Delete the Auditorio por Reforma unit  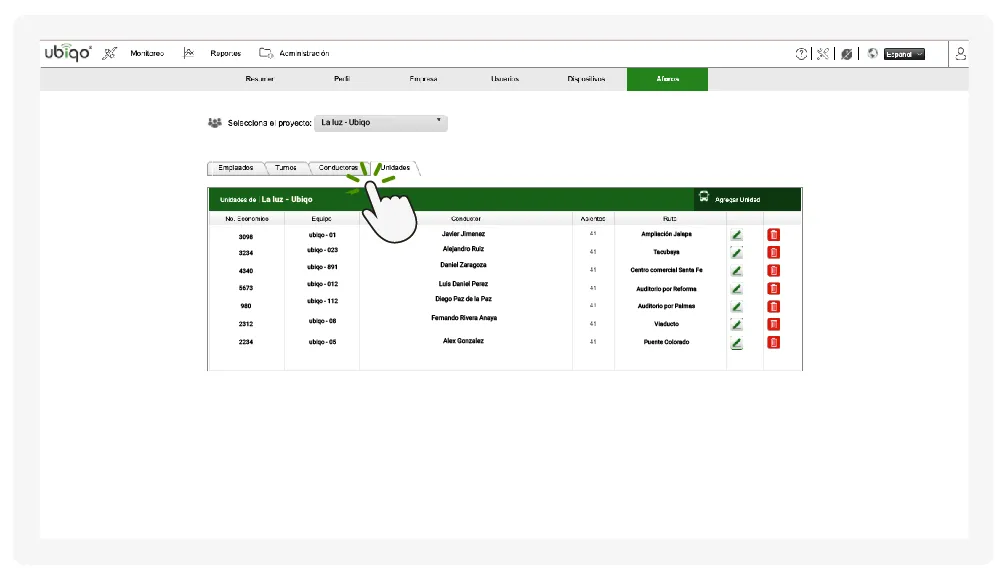pos(774,289)
